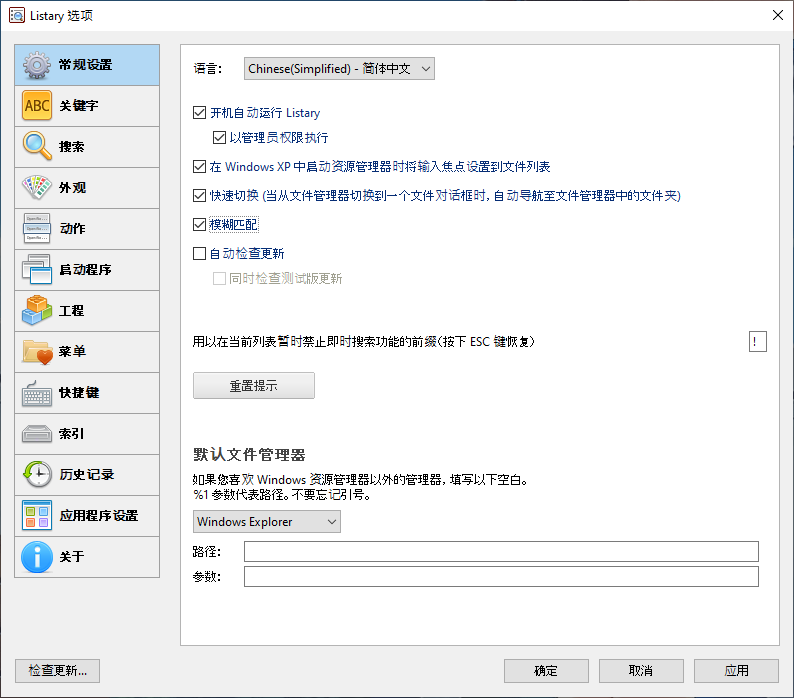794x698 pixels.
Task: Select the color swatches 外观 icon
Action: (37, 188)
